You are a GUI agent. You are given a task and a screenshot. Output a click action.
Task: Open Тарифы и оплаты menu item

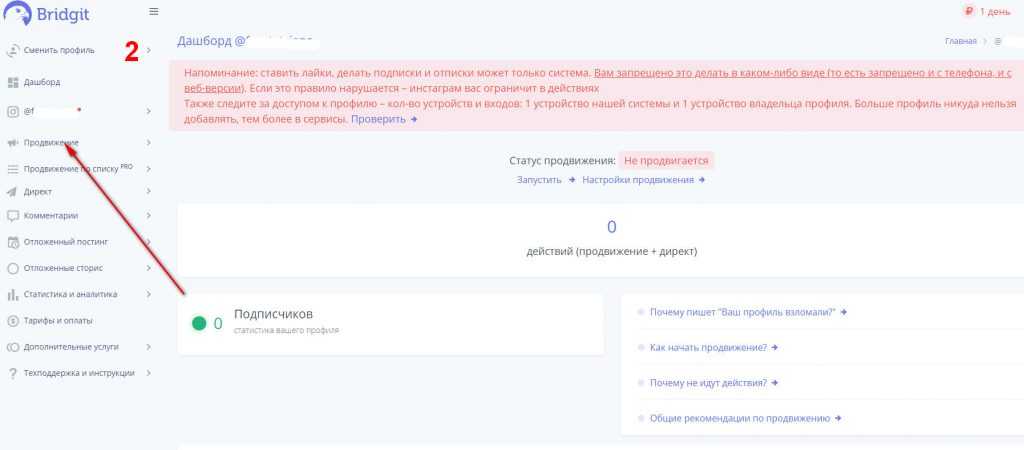coord(58,321)
